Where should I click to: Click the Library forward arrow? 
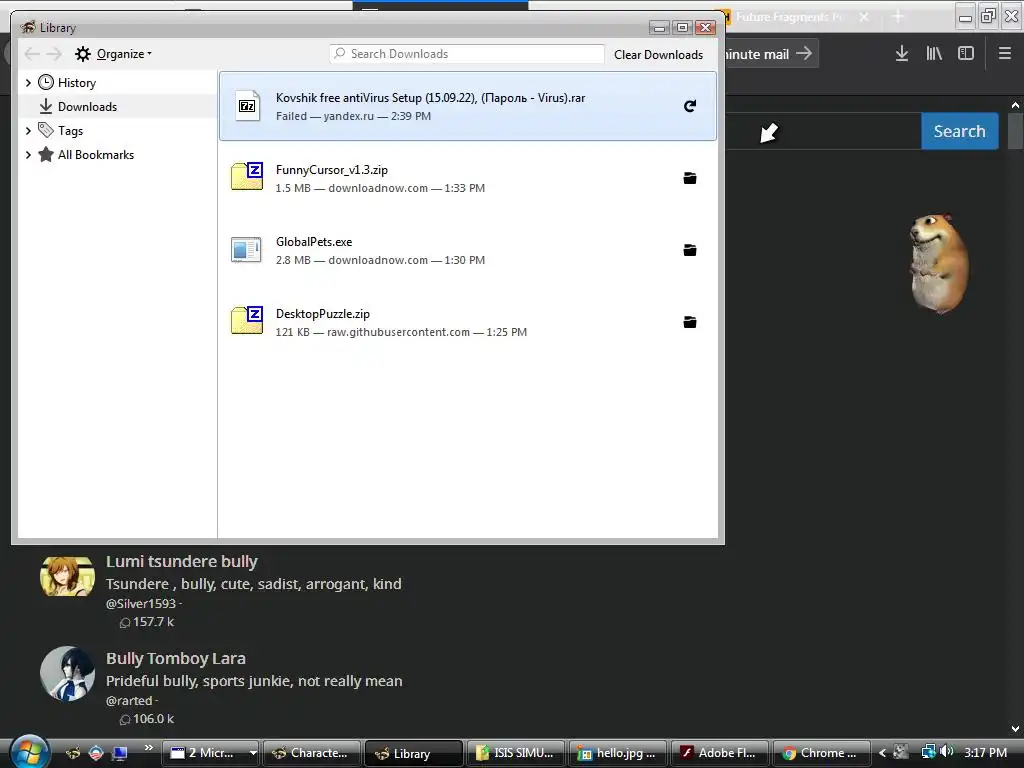pos(54,54)
